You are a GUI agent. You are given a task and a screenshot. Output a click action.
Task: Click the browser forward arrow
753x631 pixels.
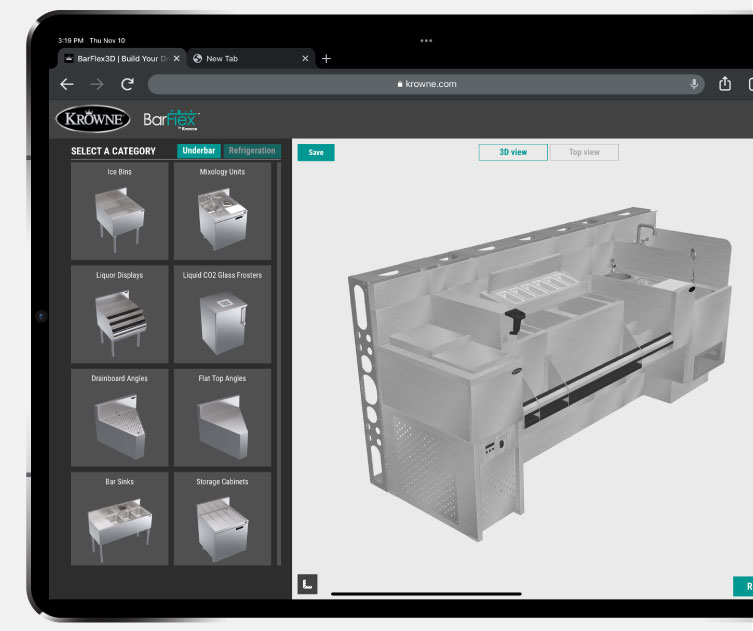tap(97, 84)
